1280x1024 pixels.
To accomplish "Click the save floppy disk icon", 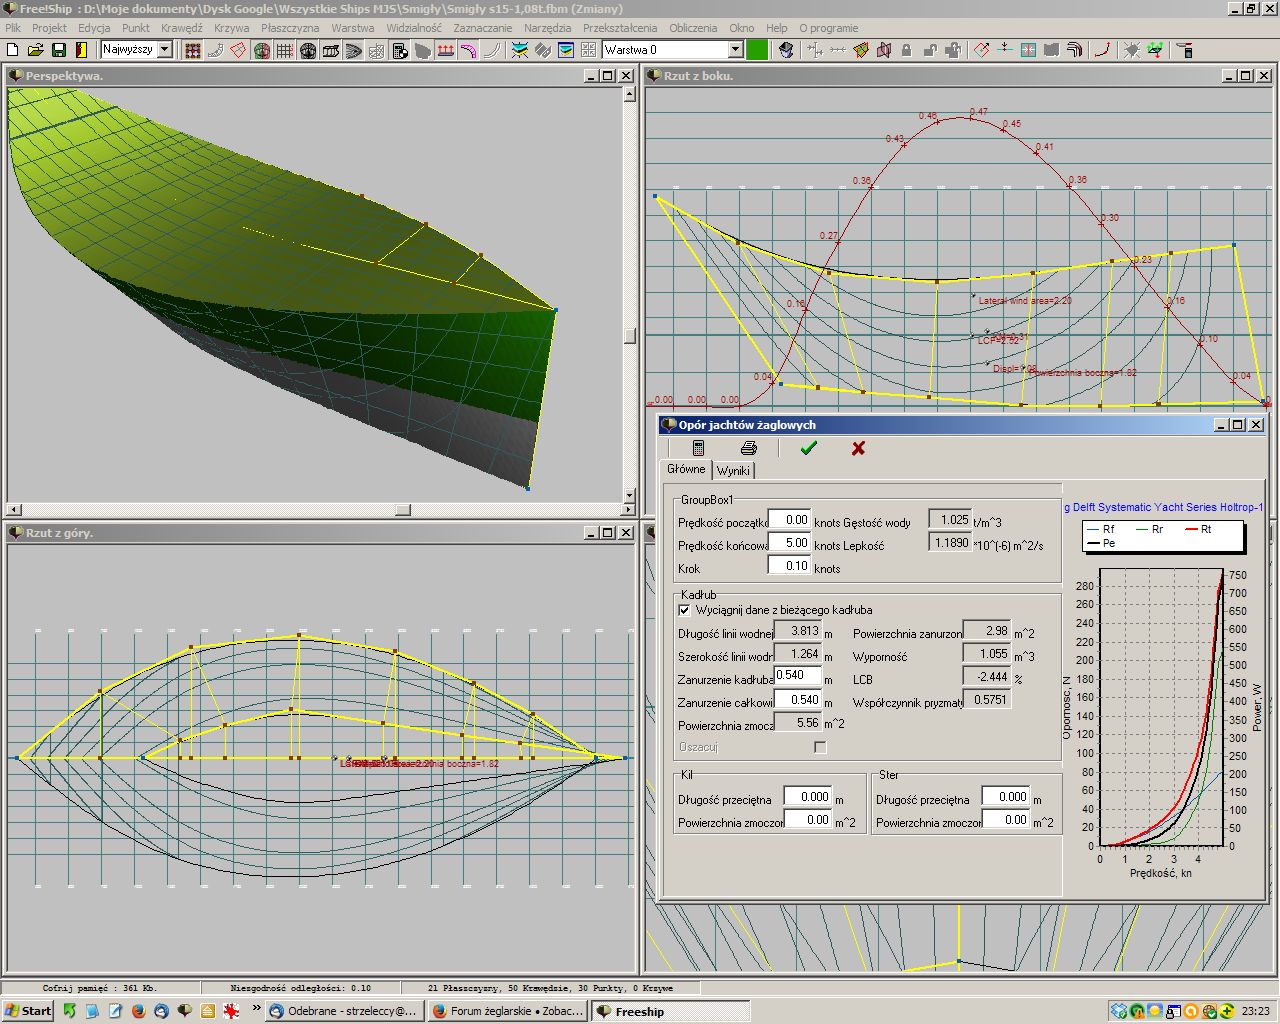I will tap(59, 50).
